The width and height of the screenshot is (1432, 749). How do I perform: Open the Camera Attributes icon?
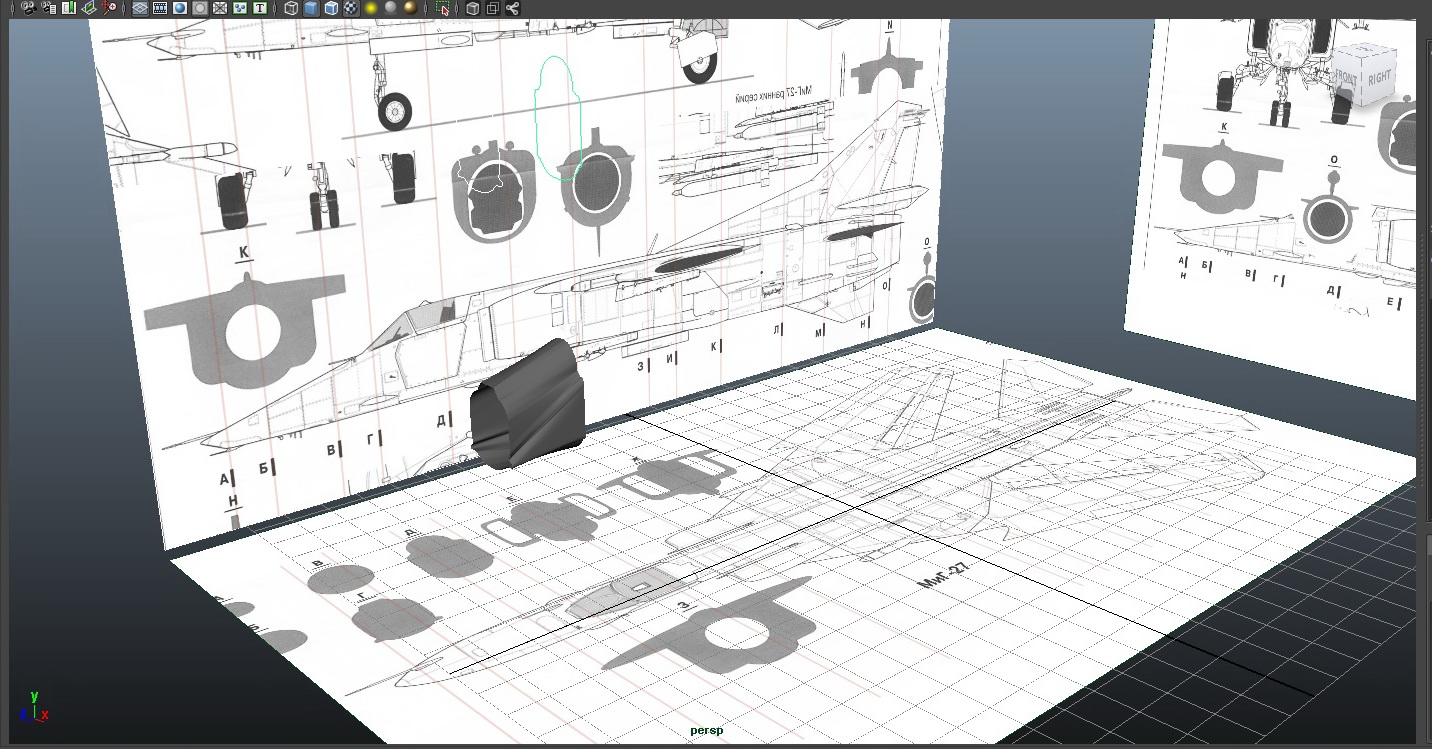tap(49, 8)
